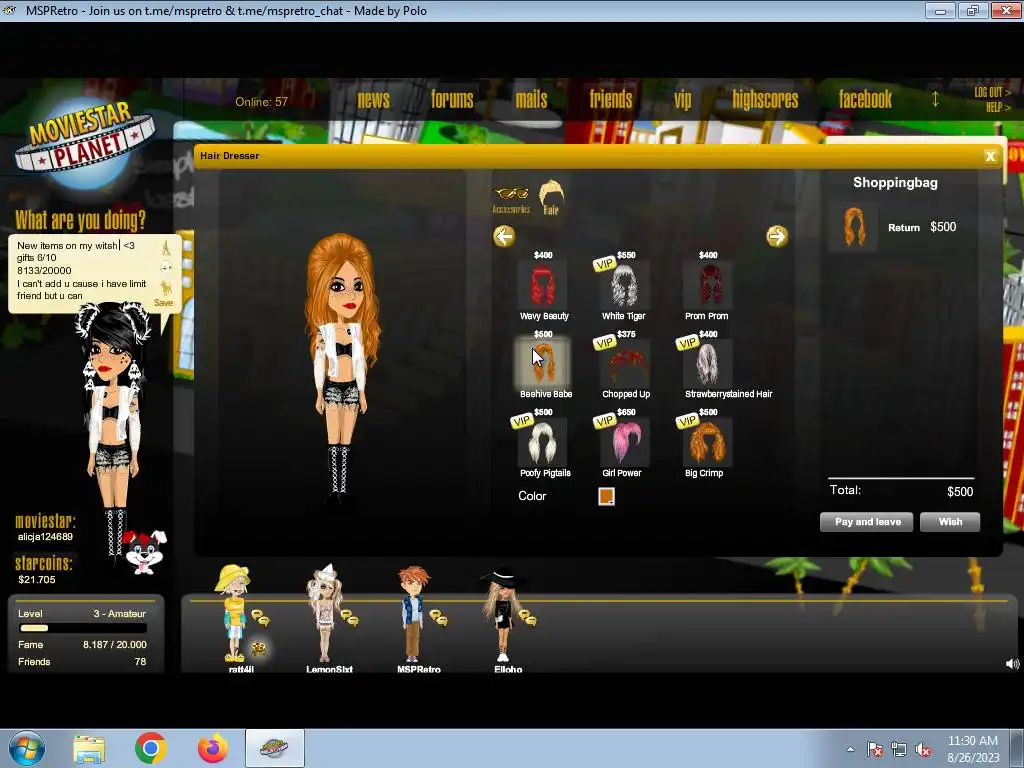Close the Hair Dresser dialog
This screenshot has height=768, width=1024.
pyautogui.click(x=990, y=156)
